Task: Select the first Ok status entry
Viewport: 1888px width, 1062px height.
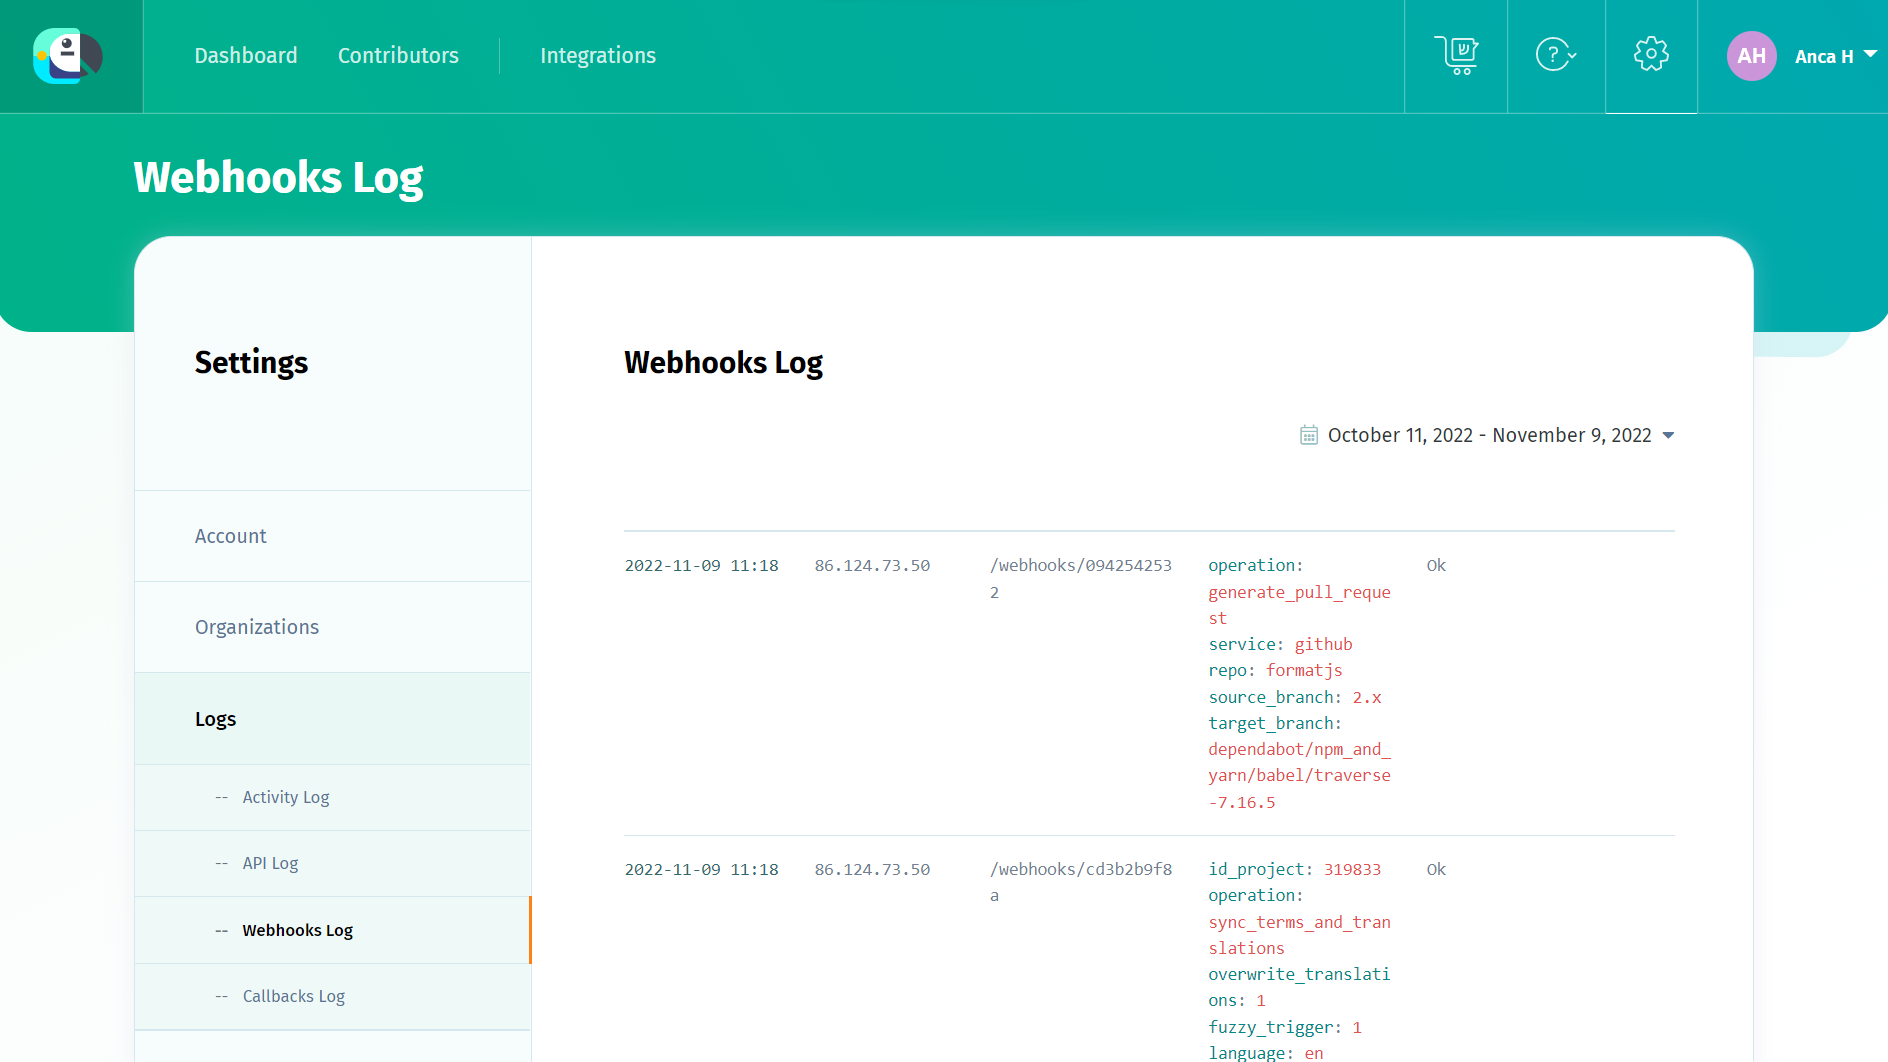Action: (1436, 565)
